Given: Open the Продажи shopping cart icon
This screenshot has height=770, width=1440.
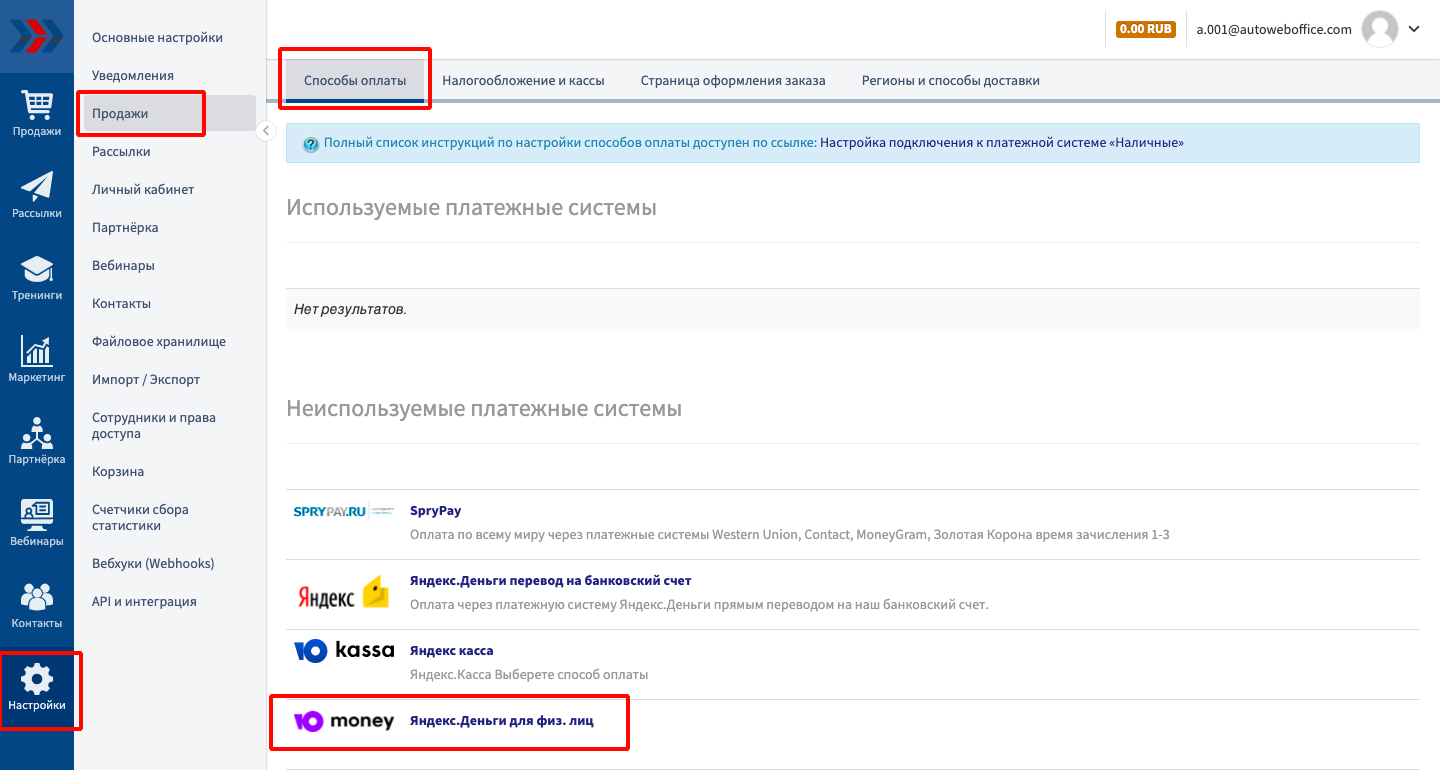Looking at the screenshot, I should point(37,104).
